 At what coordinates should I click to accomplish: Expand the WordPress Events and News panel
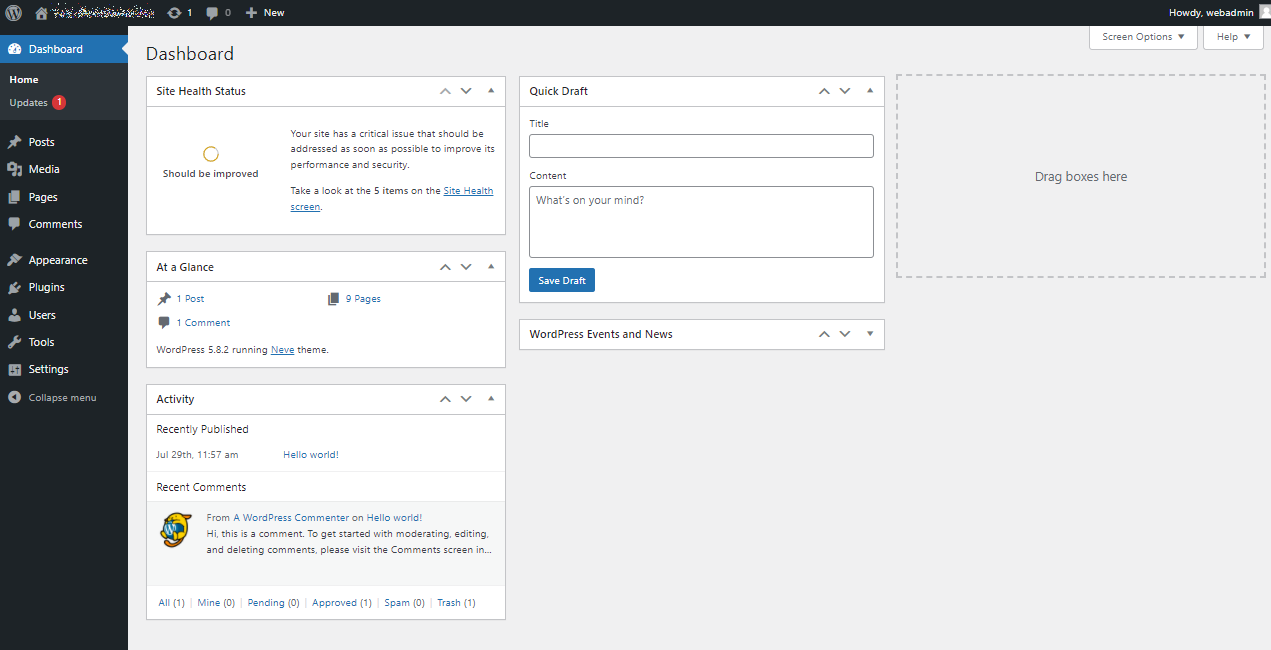point(870,334)
